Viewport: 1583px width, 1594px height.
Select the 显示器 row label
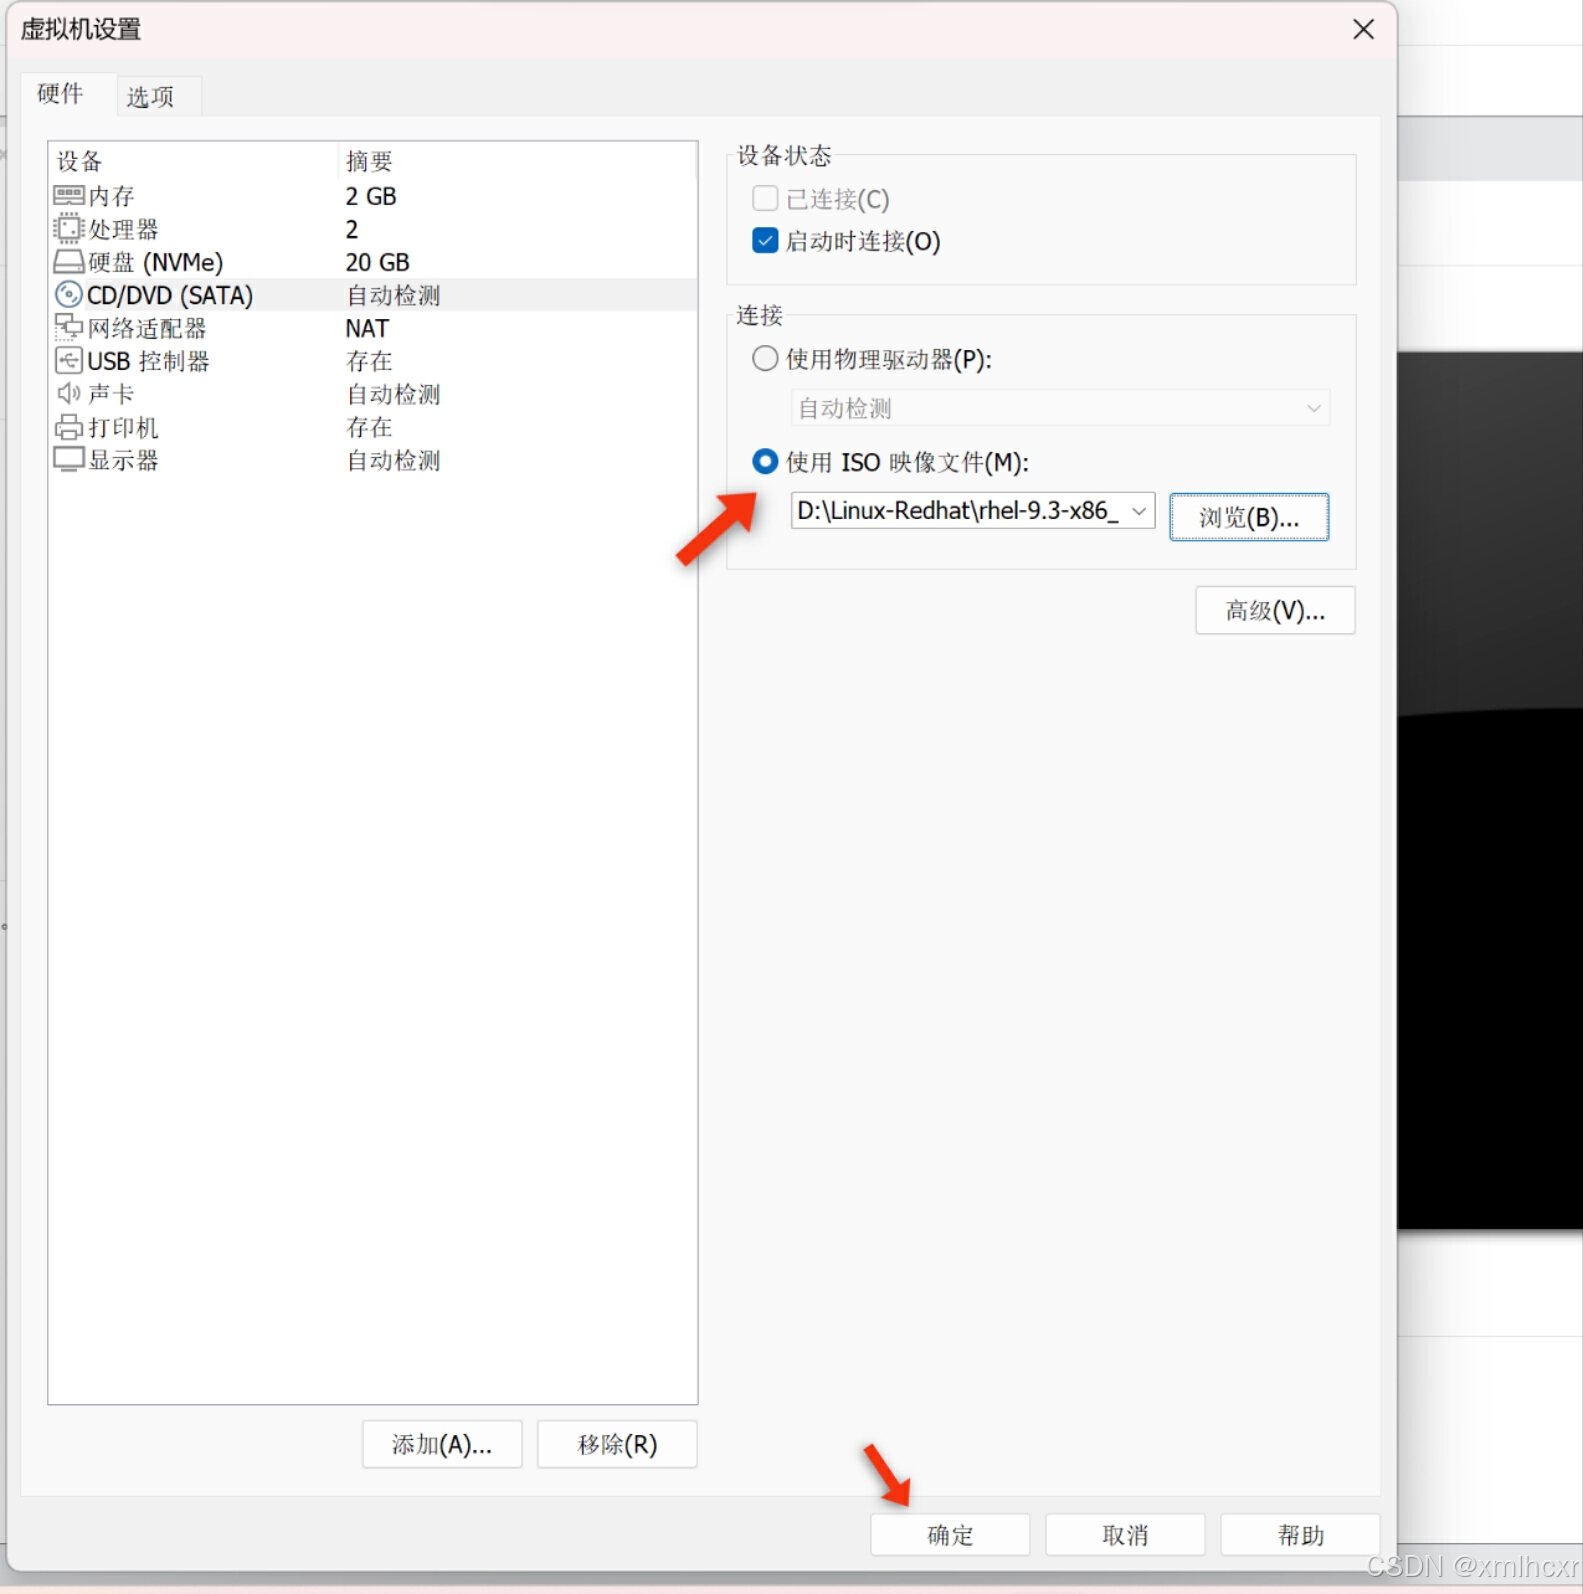[x=124, y=460]
